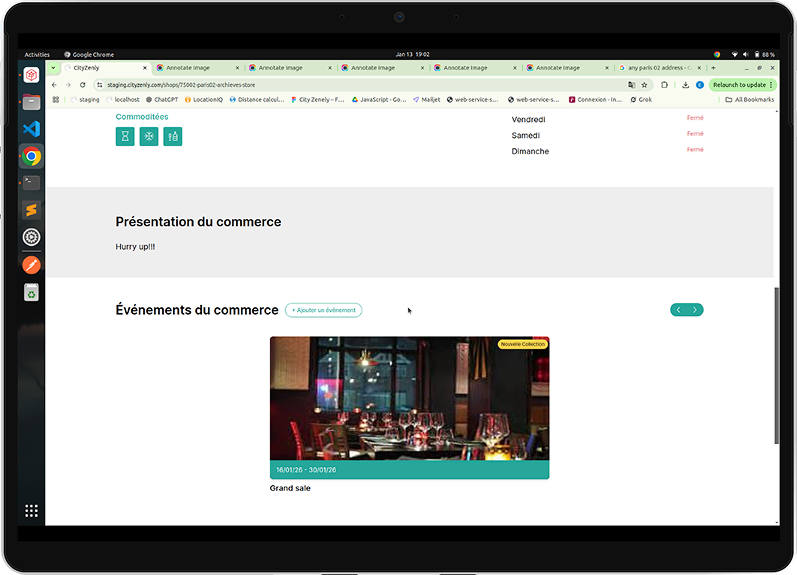
Task: Open the battery 88% indicator
Action: [x=764, y=54]
